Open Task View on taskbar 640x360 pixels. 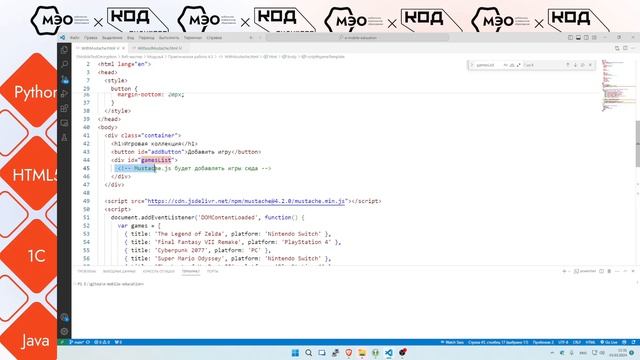[322, 353]
